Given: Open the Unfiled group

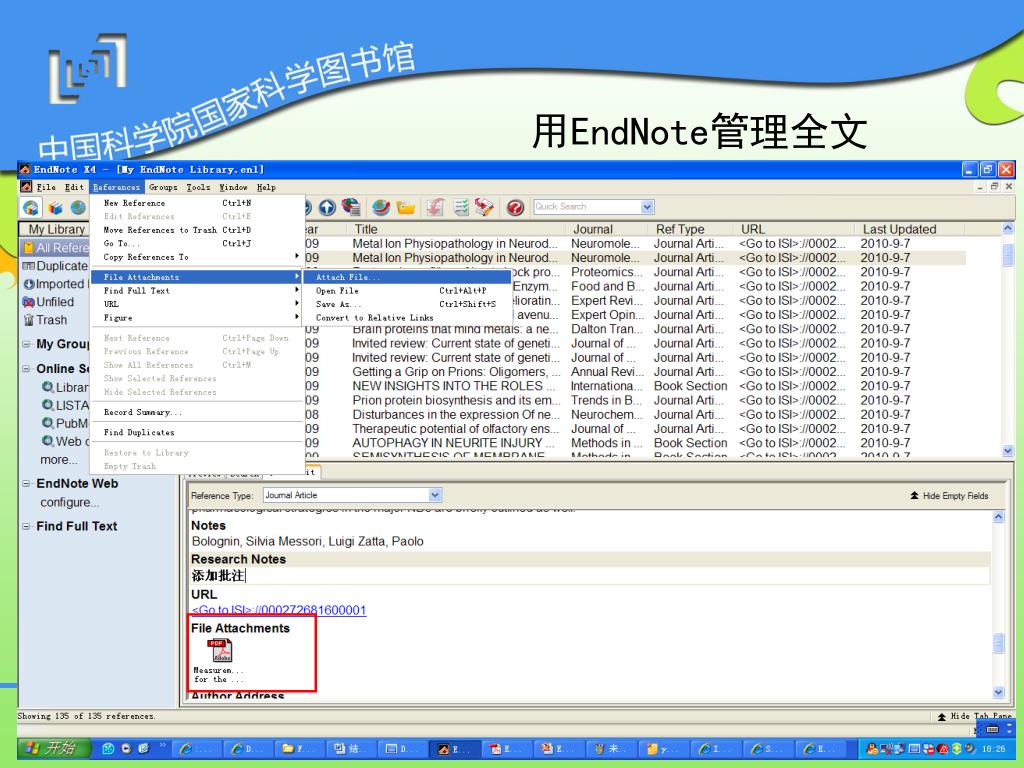Looking at the screenshot, I should 49,302.
